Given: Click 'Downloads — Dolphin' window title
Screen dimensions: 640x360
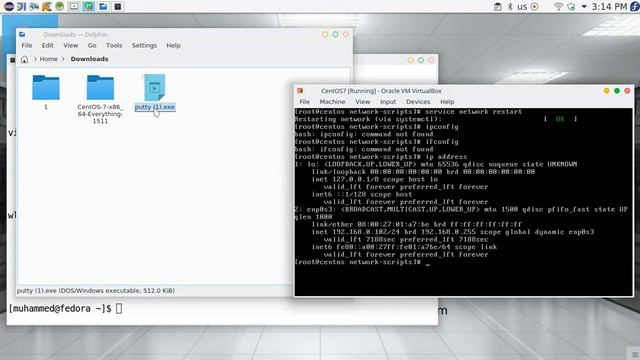Looking at the screenshot, I should pyautogui.click(x=76, y=35).
